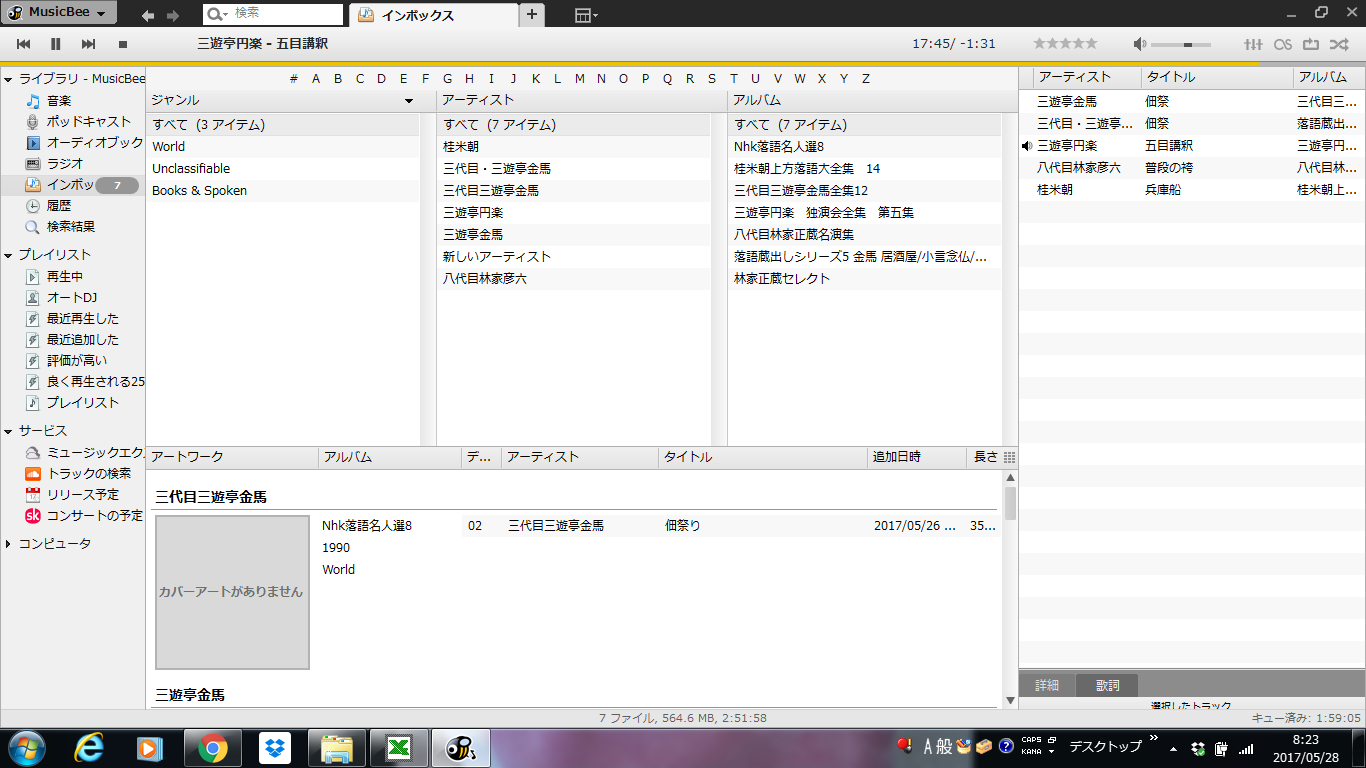
Task: Add a new tab with plus button
Action: click(532, 14)
